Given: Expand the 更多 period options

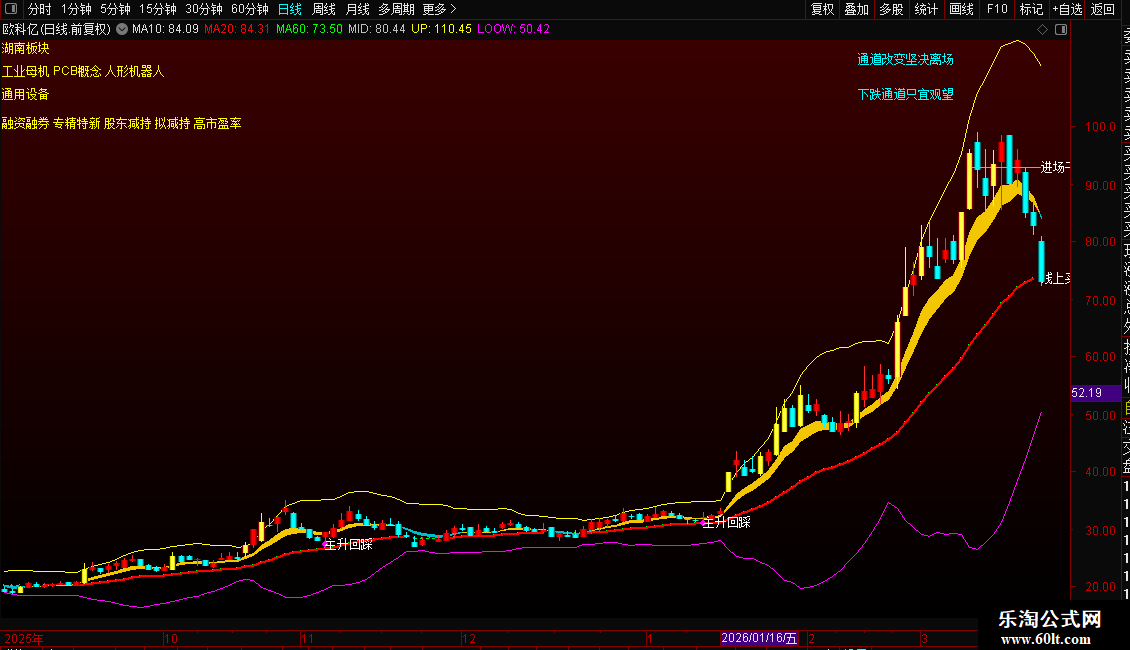Looking at the screenshot, I should click(440, 9).
